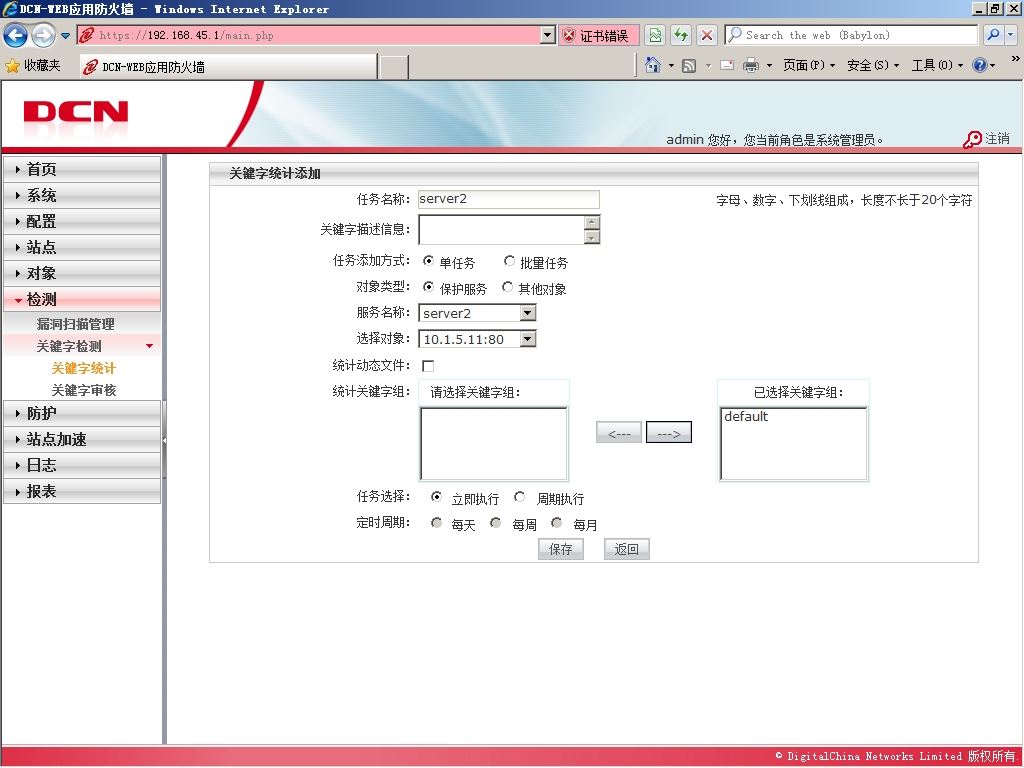Open 漏洞扫描管理 in the sidebar
1024x768 pixels.
(x=76, y=325)
